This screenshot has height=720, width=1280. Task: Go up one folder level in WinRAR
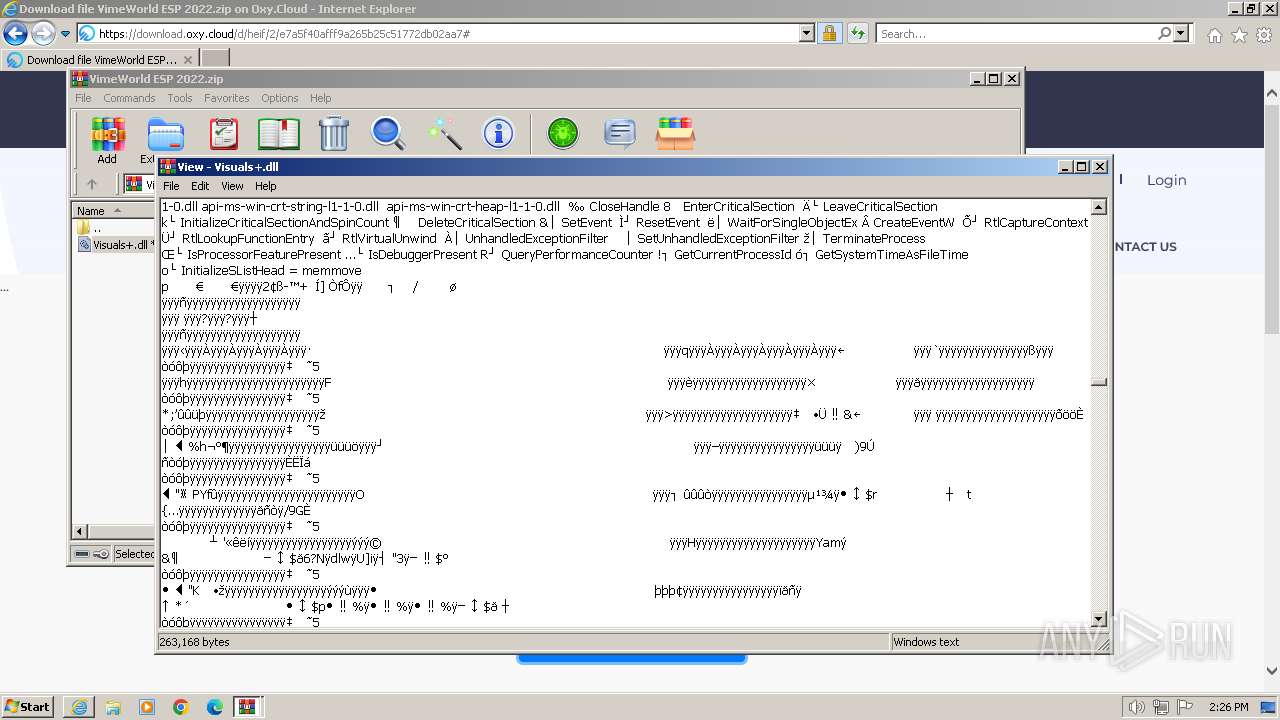coord(92,184)
